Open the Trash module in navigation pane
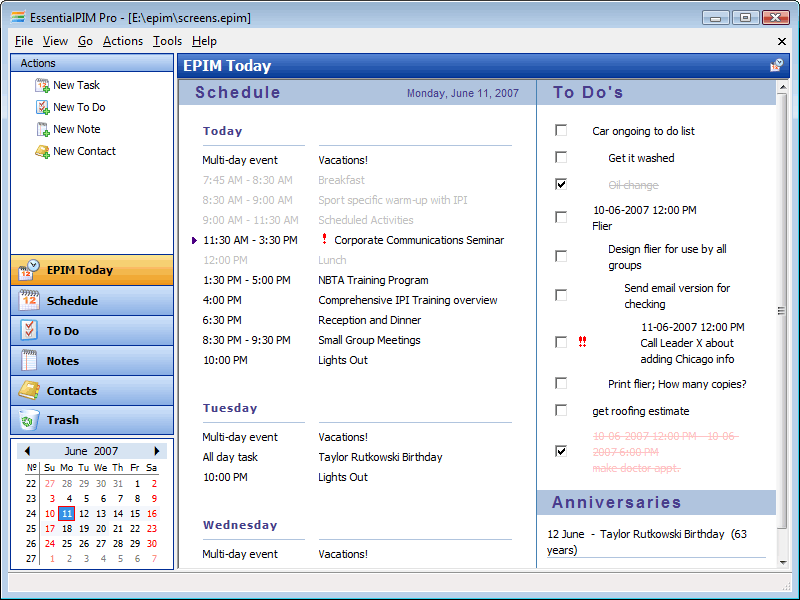 (x=92, y=420)
